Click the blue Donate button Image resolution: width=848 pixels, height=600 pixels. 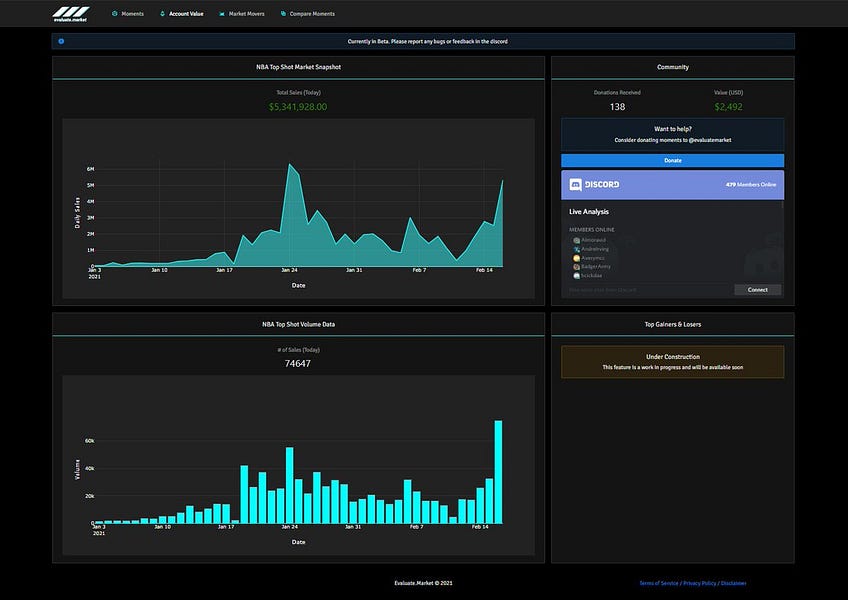pyautogui.click(x=672, y=160)
